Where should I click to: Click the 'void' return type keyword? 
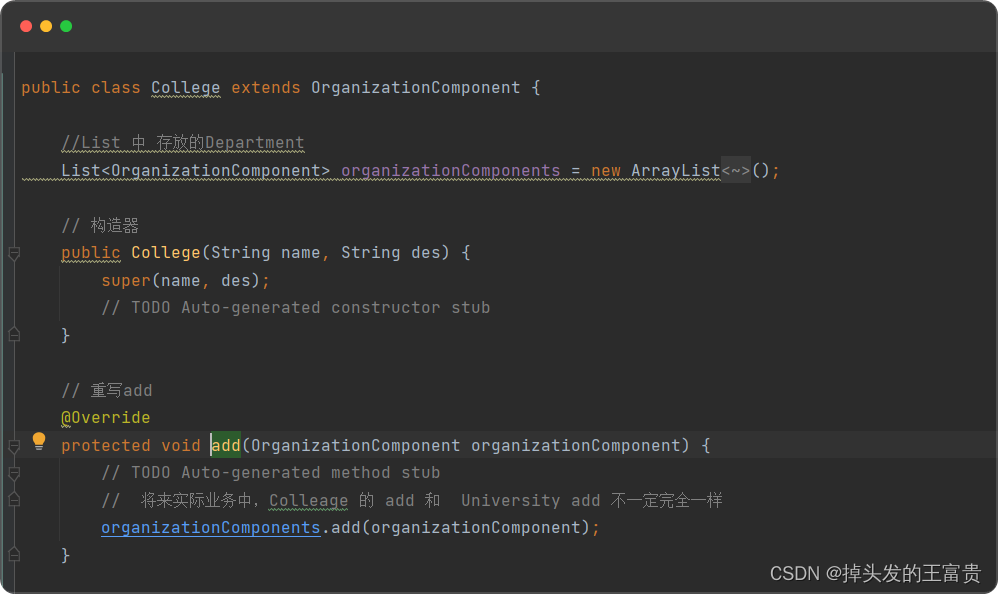(181, 446)
